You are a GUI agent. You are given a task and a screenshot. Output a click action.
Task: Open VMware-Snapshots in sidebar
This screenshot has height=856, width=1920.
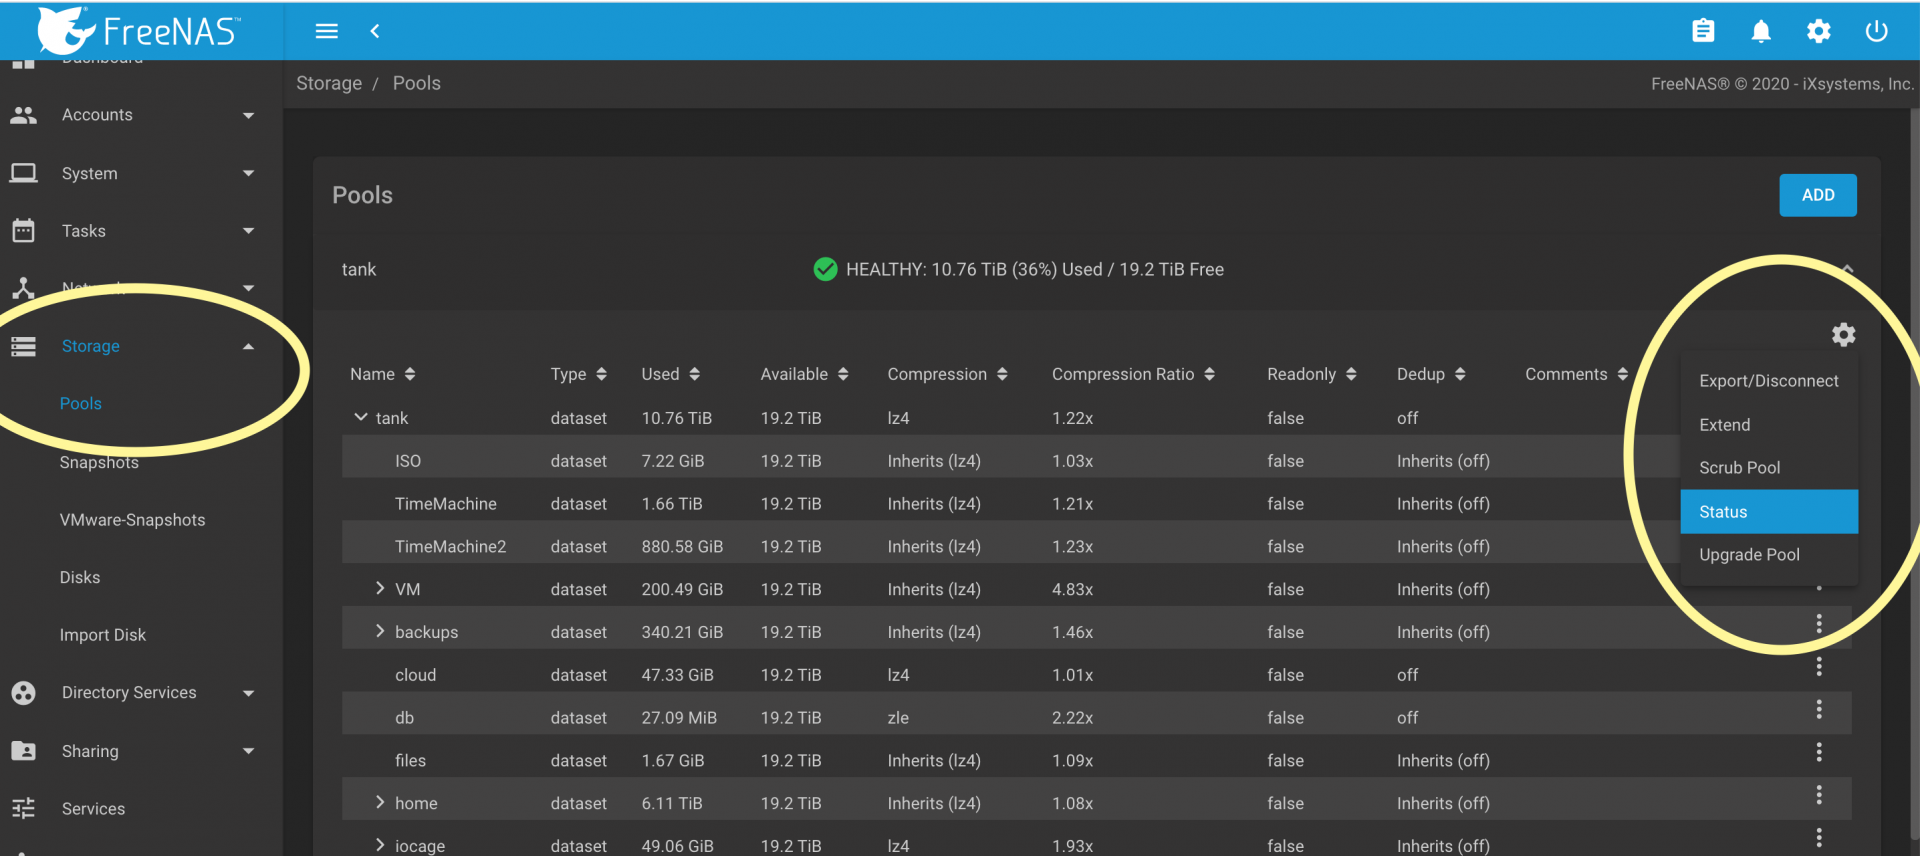click(x=132, y=520)
